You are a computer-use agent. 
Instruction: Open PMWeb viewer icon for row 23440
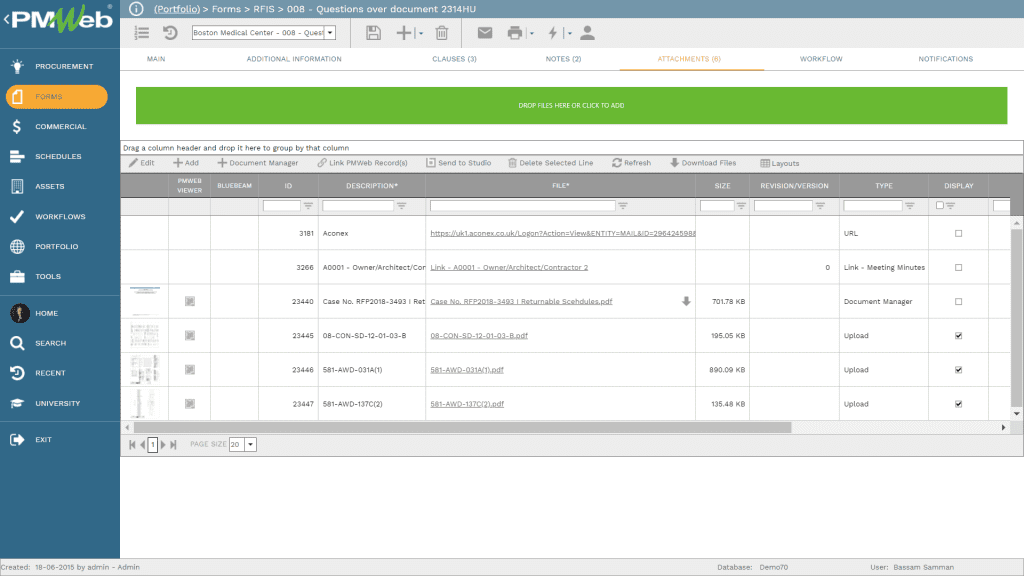[x=189, y=301]
